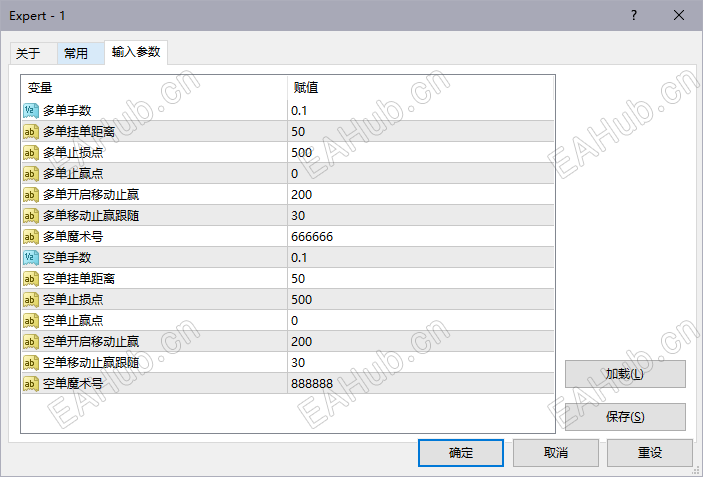Select the value 888888

tap(312, 384)
